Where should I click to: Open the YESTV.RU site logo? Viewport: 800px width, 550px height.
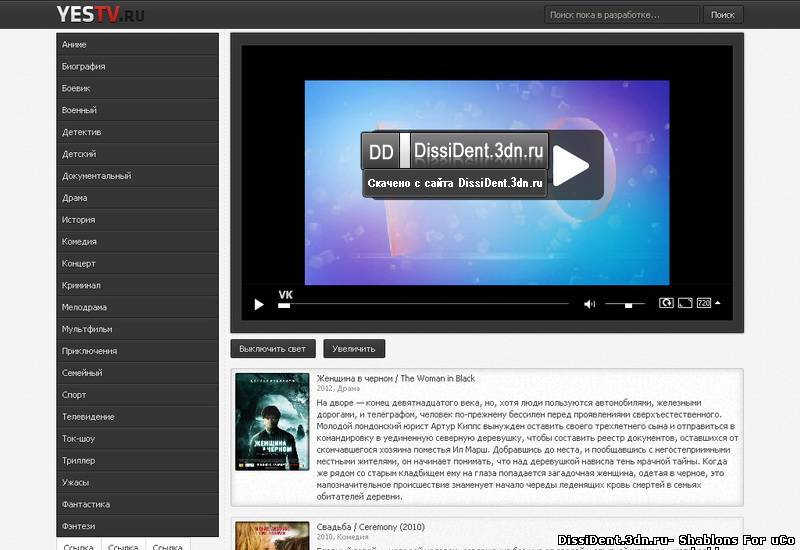pos(101,14)
